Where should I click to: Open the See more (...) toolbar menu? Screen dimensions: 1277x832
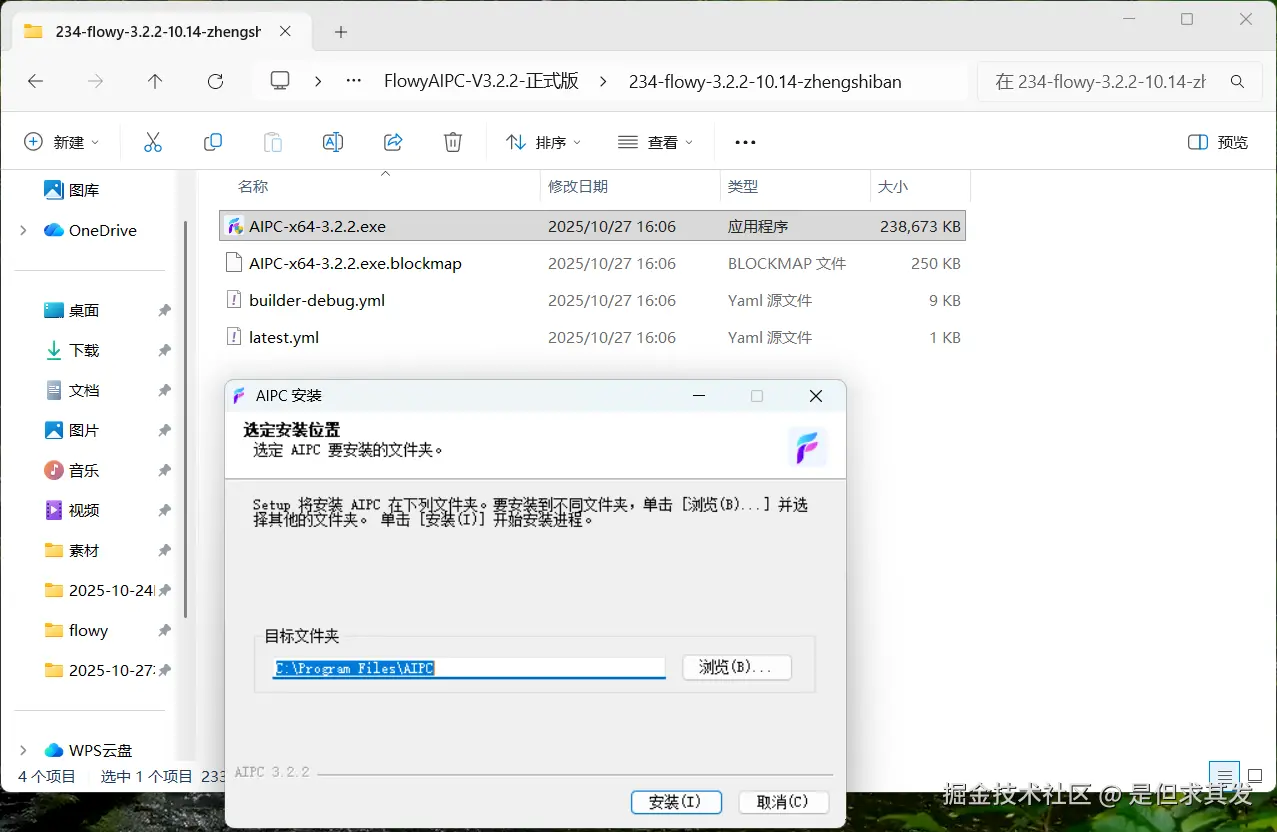[744, 141]
